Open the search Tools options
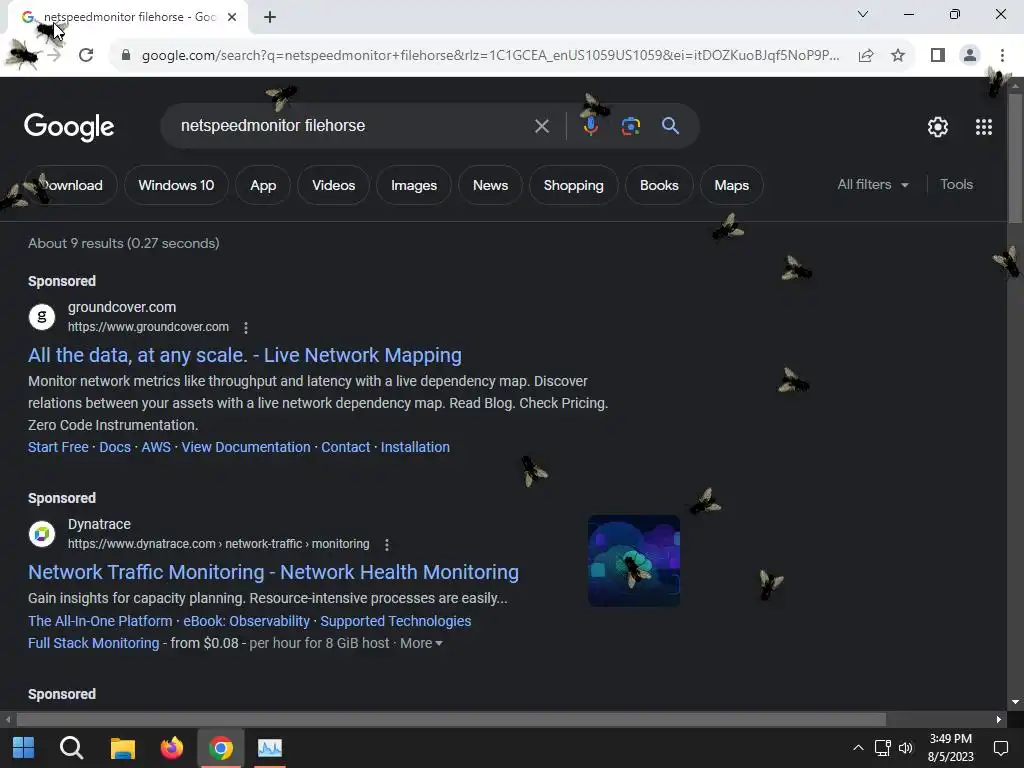 click(956, 185)
